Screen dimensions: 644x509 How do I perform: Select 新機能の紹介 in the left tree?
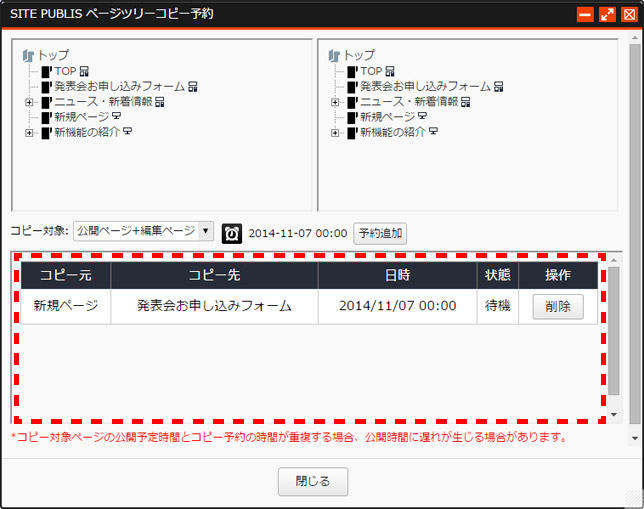[87, 132]
